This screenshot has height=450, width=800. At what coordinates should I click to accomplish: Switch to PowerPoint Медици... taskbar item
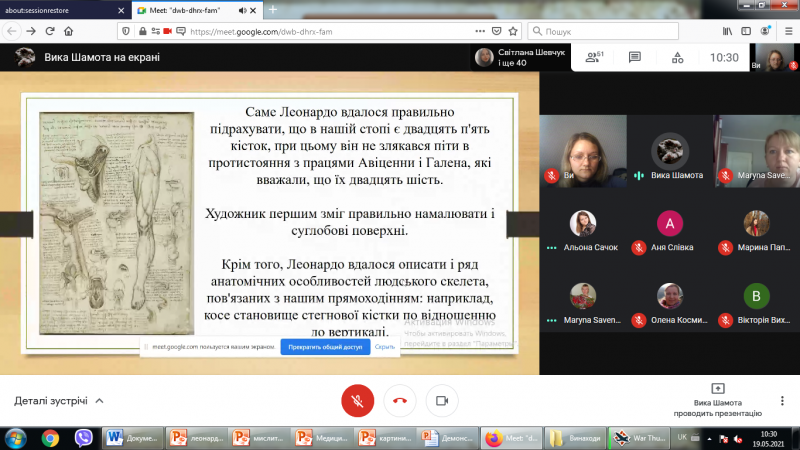[322, 438]
